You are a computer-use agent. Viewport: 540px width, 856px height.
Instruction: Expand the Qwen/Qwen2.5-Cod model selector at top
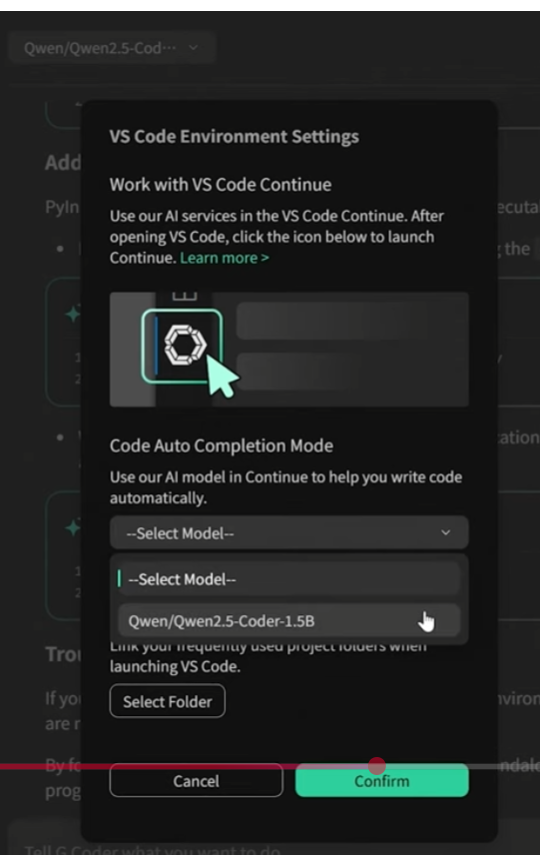coord(111,48)
